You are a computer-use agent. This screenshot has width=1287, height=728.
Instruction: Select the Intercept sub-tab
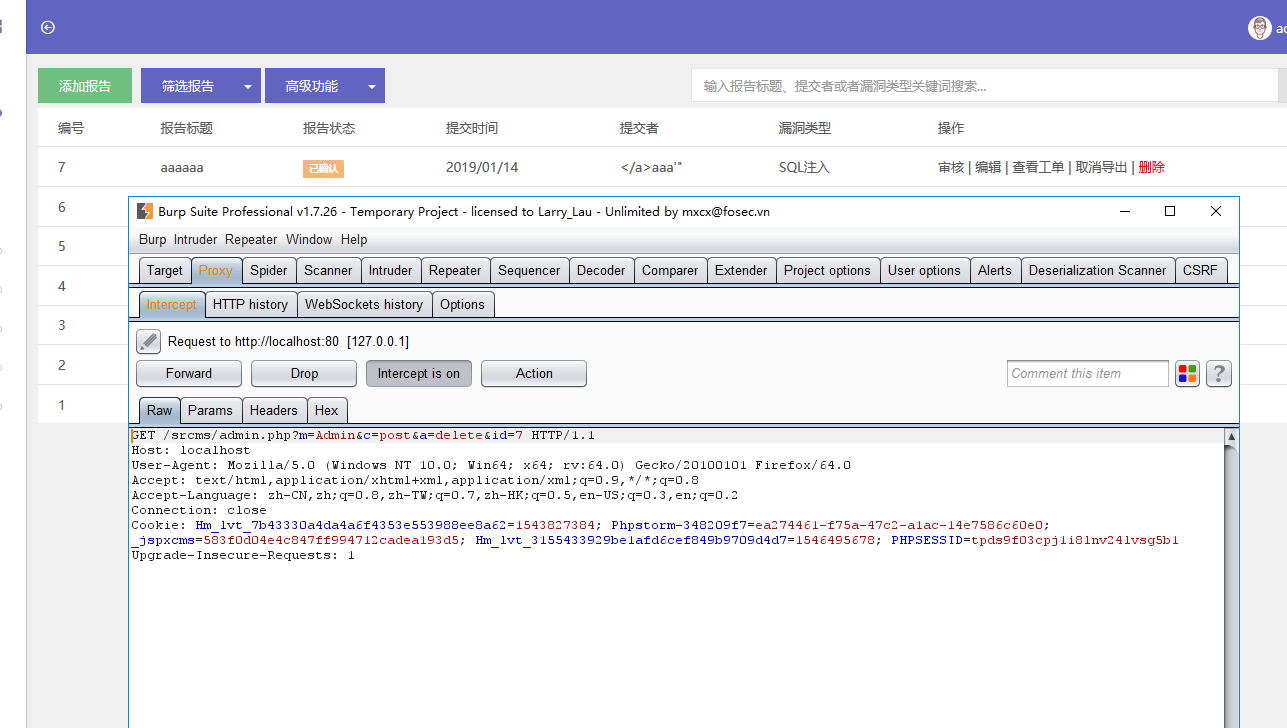(x=172, y=304)
